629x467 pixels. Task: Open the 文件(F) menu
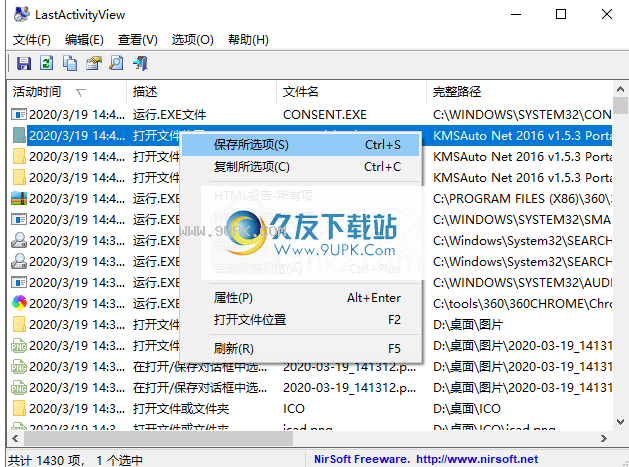[x=32, y=40]
